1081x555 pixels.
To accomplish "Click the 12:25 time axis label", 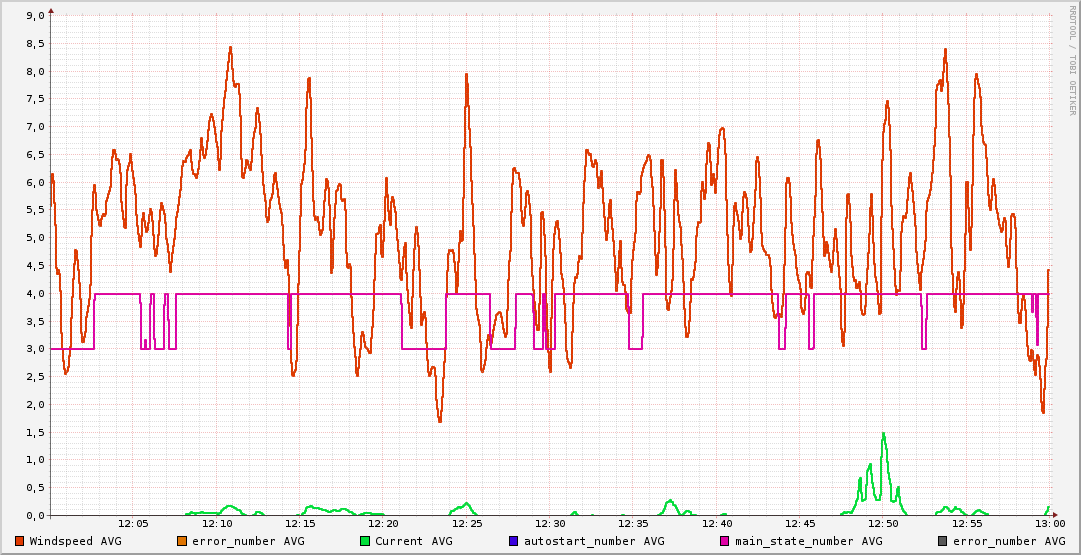I will [466, 523].
